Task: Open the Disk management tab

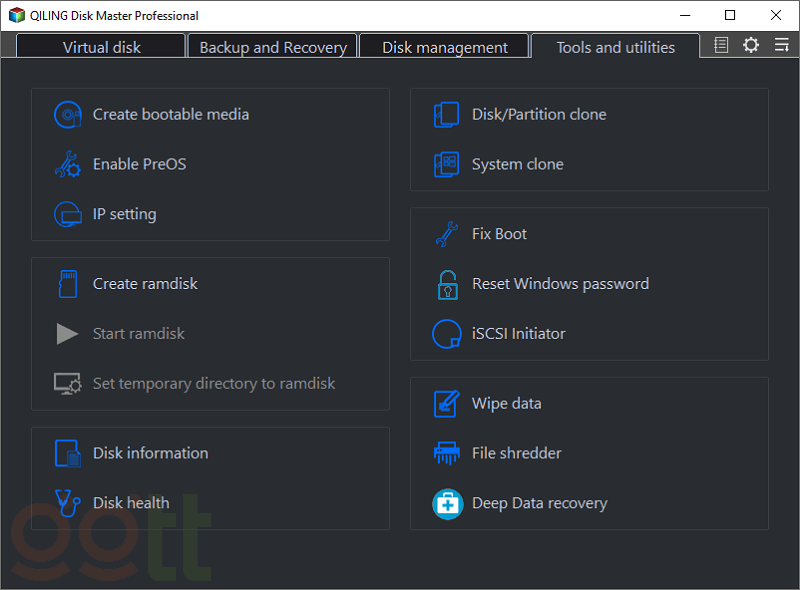Action: tap(444, 47)
